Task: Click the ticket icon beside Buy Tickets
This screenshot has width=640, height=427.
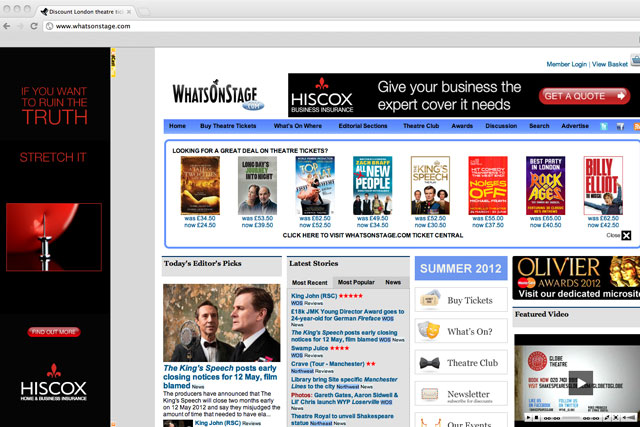Action: click(430, 300)
